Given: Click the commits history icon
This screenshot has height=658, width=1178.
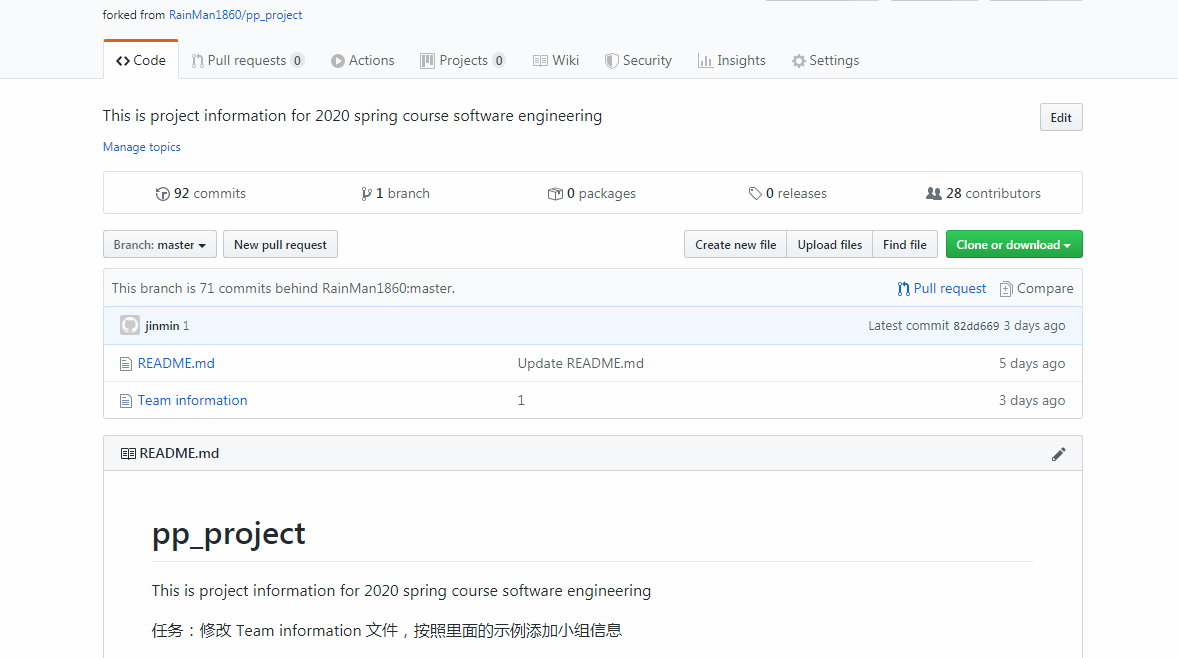Looking at the screenshot, I should click(163, 194).
